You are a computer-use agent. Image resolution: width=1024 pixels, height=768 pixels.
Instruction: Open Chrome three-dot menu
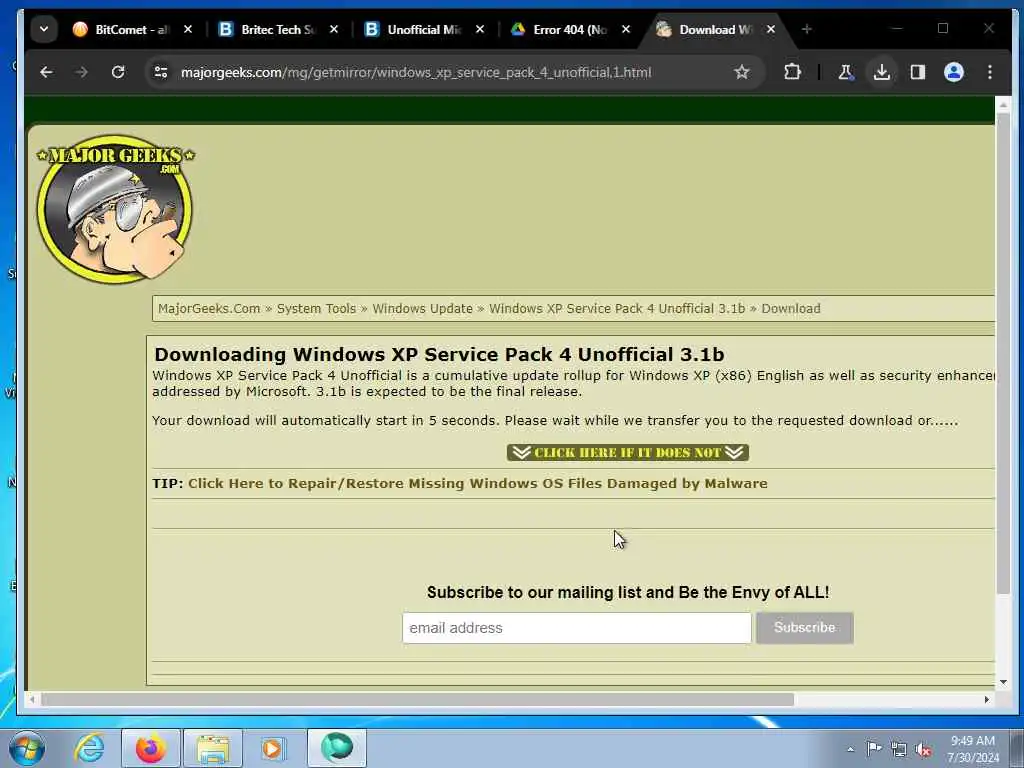tap(990, 72)
